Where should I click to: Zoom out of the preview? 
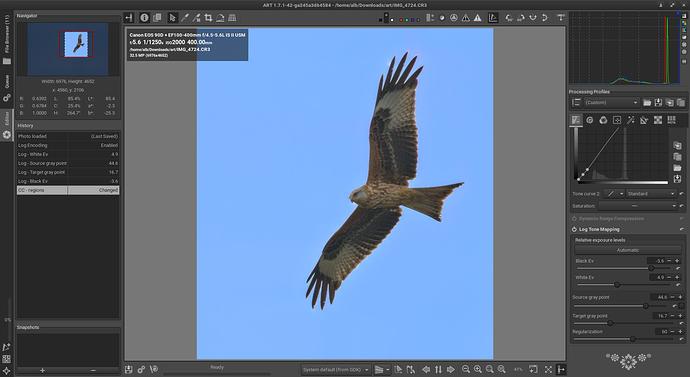coord(466,370)
